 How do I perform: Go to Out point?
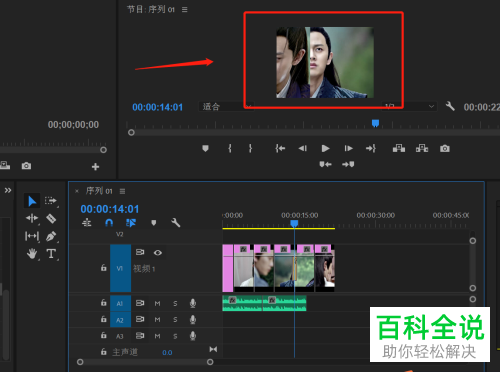point(371,148)
